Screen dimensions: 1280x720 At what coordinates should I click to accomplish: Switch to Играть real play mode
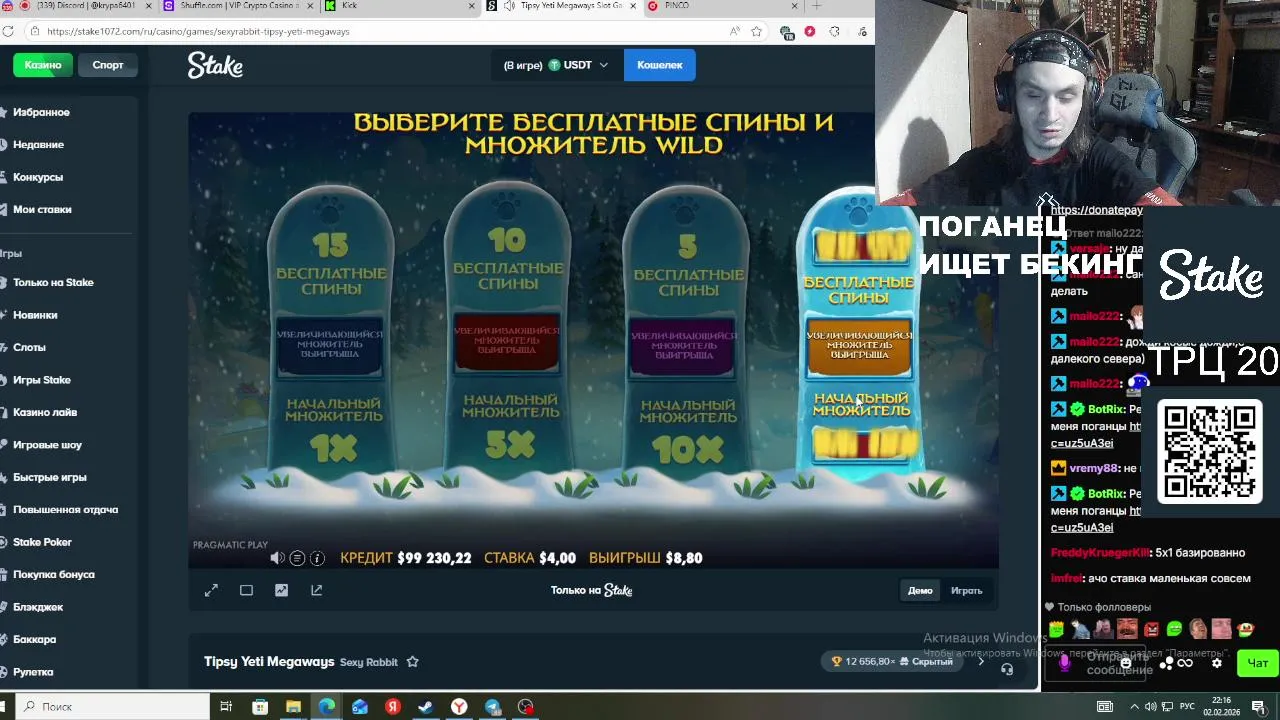(966, 590)
